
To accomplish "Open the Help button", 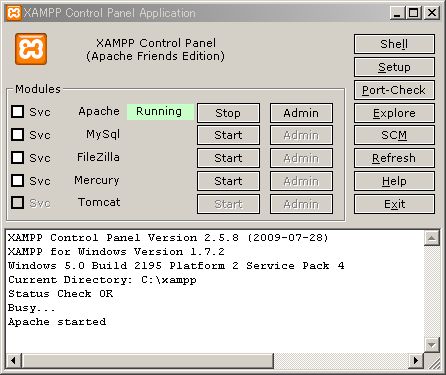I will tap(394, 181).
